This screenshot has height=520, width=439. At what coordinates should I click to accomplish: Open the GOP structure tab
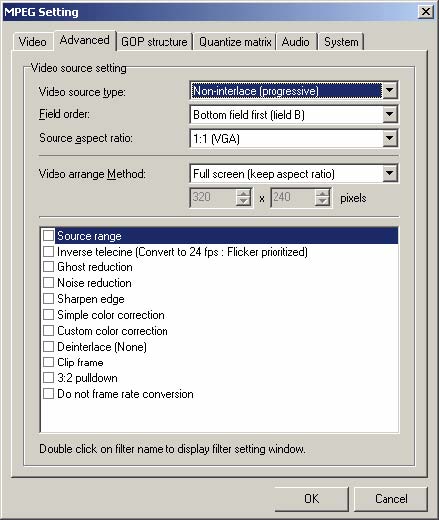(154, 42)
